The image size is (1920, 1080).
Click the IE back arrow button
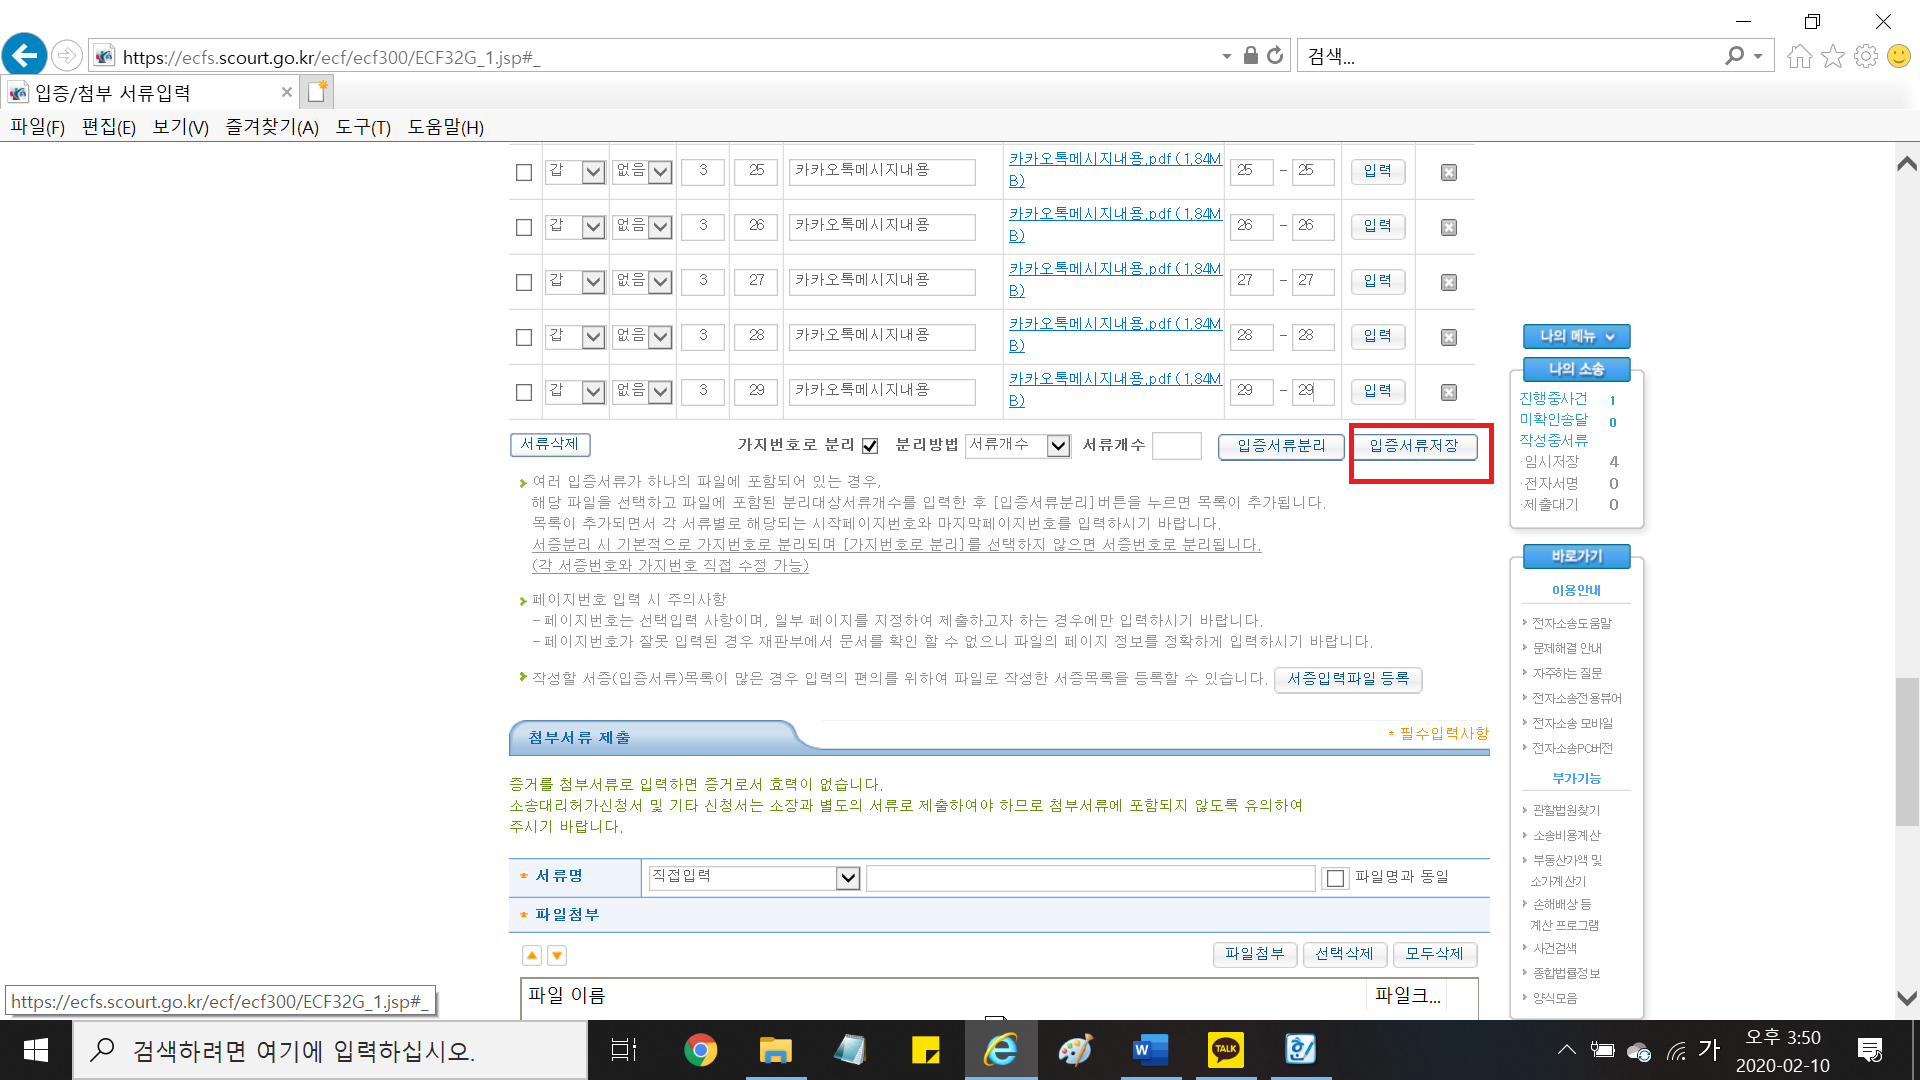click(x=25, y=55)
